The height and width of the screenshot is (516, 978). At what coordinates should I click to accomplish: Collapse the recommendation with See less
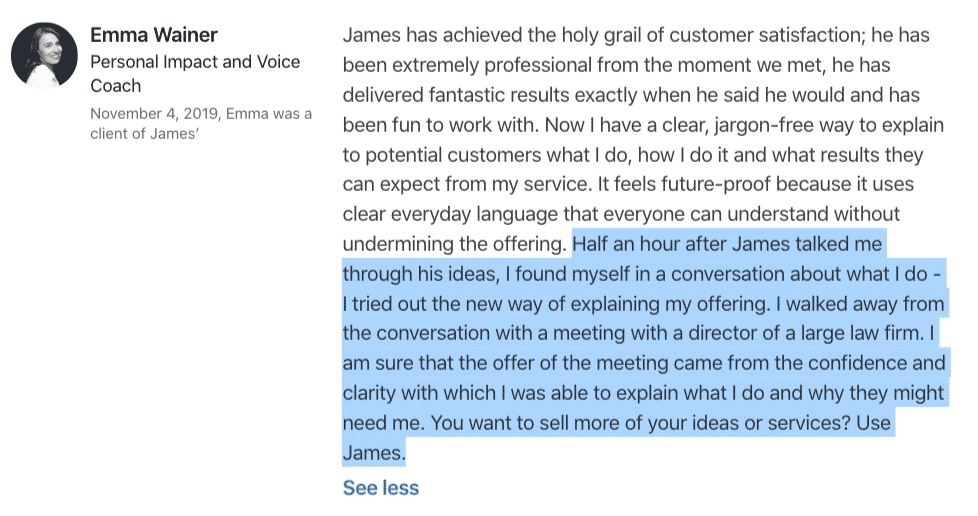380,487
